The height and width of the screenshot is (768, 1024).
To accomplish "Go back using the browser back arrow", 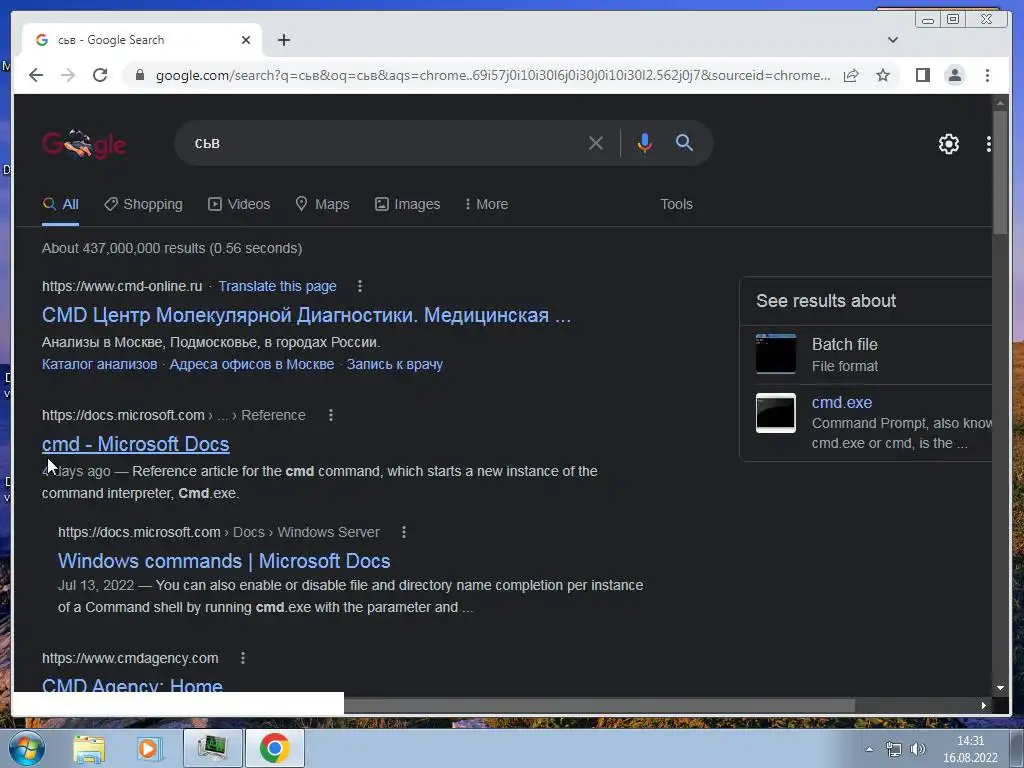I will (36, 75).
